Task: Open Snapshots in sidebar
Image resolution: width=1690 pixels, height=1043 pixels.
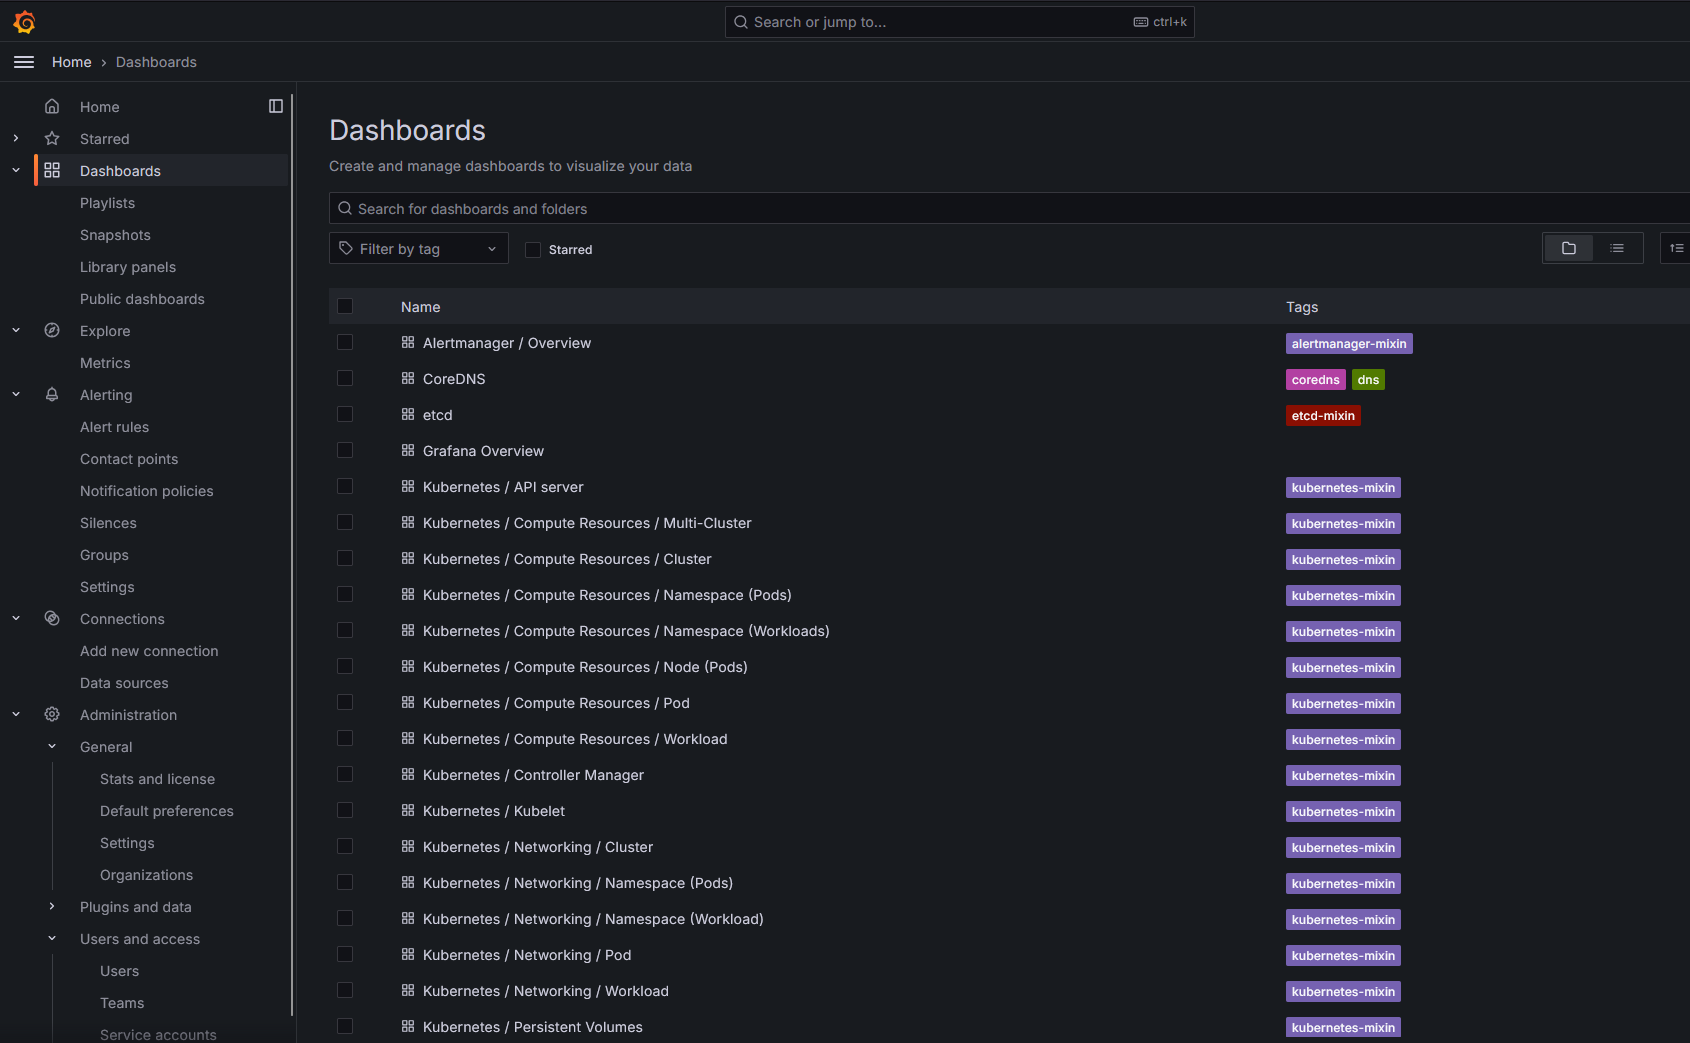Action: (115, 235)
